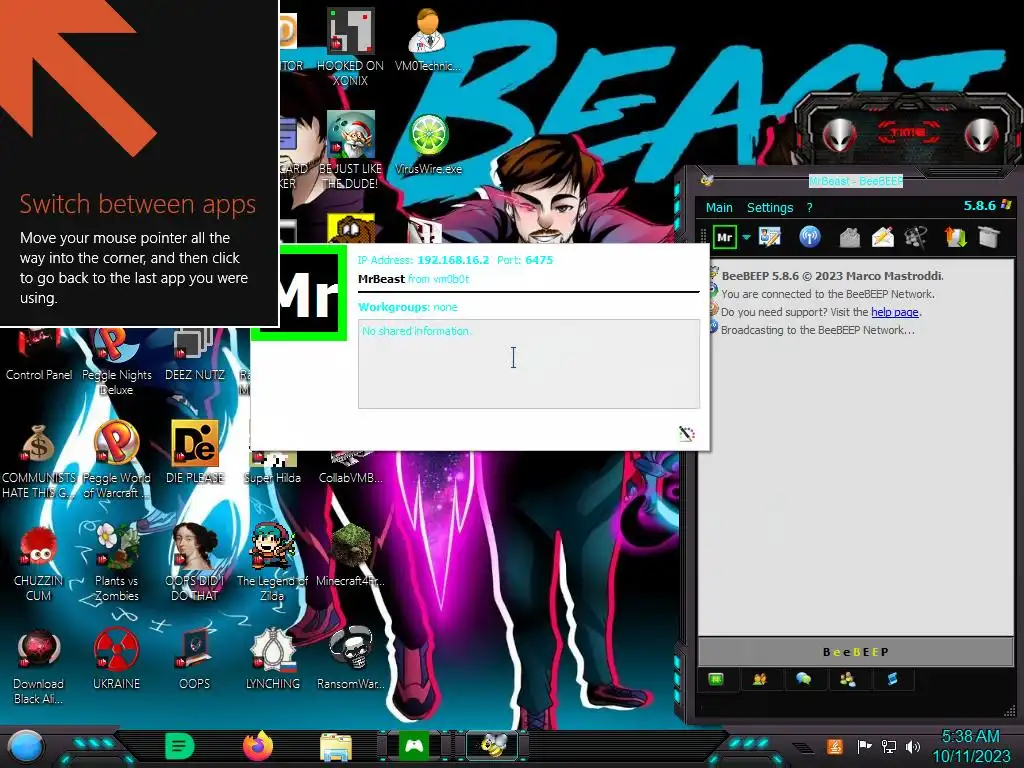Click the gray open envelope icon
Screen dimensions: 1024x768
[x=849, y=237]
